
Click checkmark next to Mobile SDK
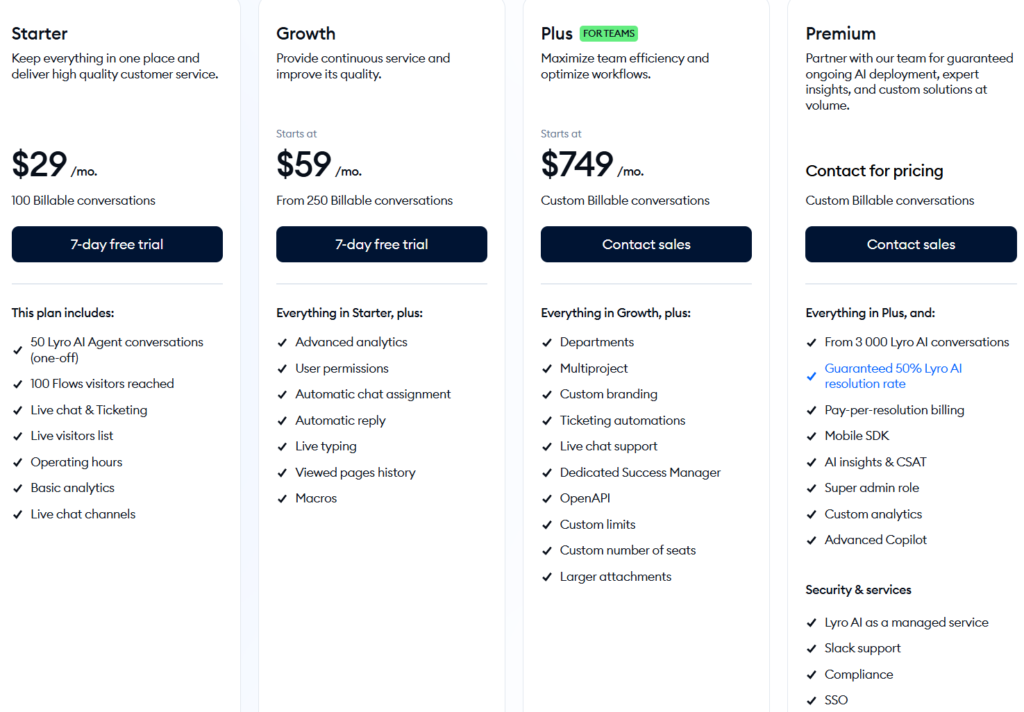(x=812, y=436)
